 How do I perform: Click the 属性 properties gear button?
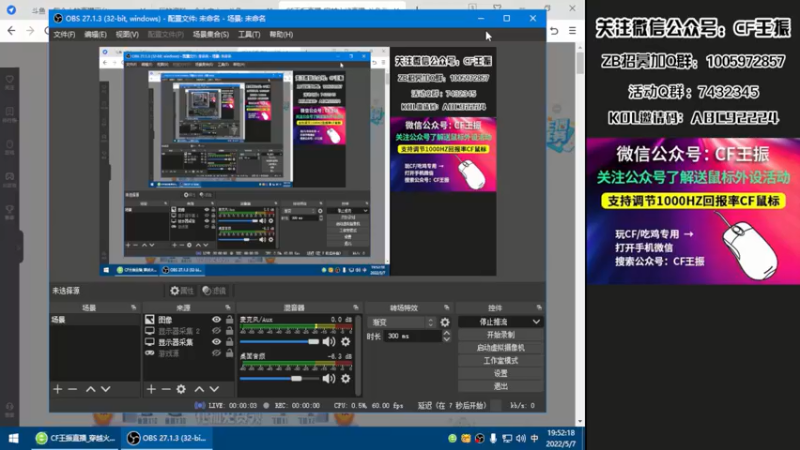click(182, 290)
